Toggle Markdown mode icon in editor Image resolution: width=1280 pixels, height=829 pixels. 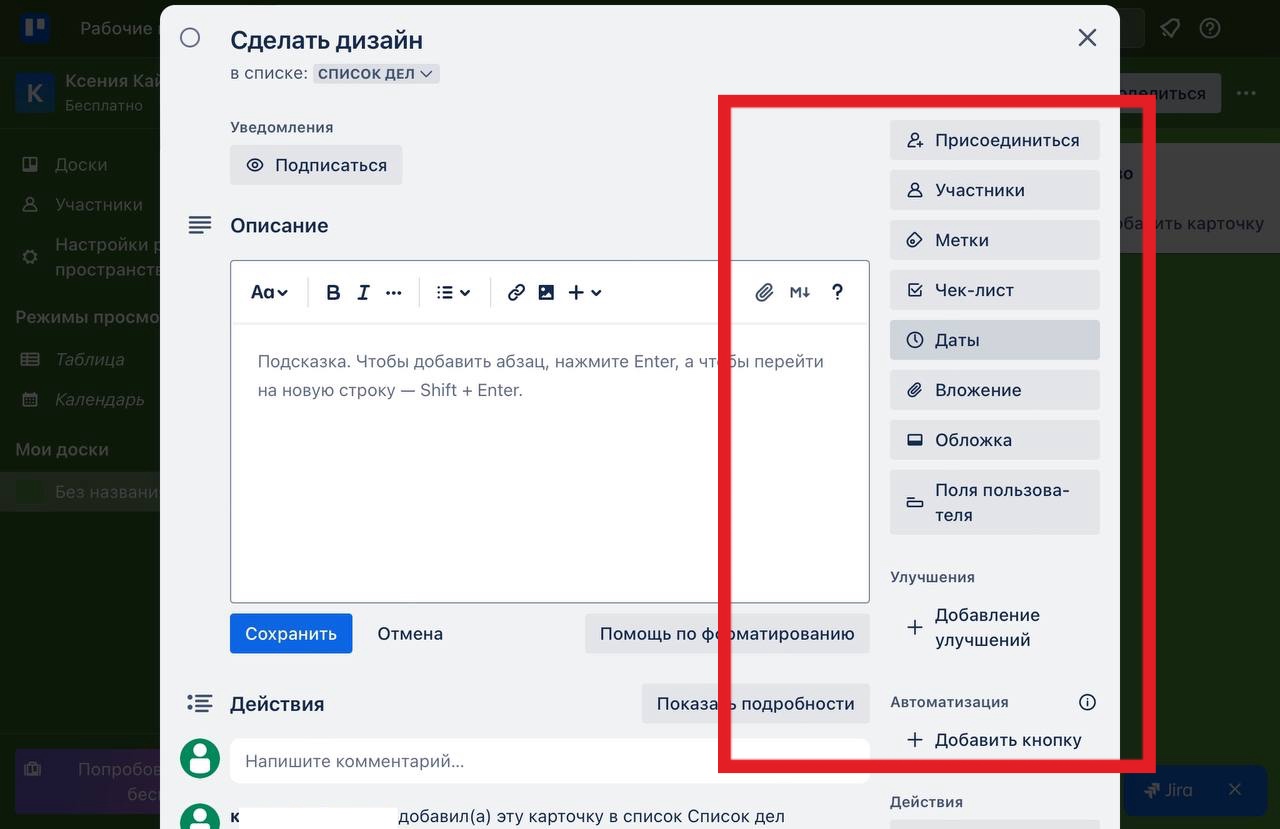[x=800, y=292]
